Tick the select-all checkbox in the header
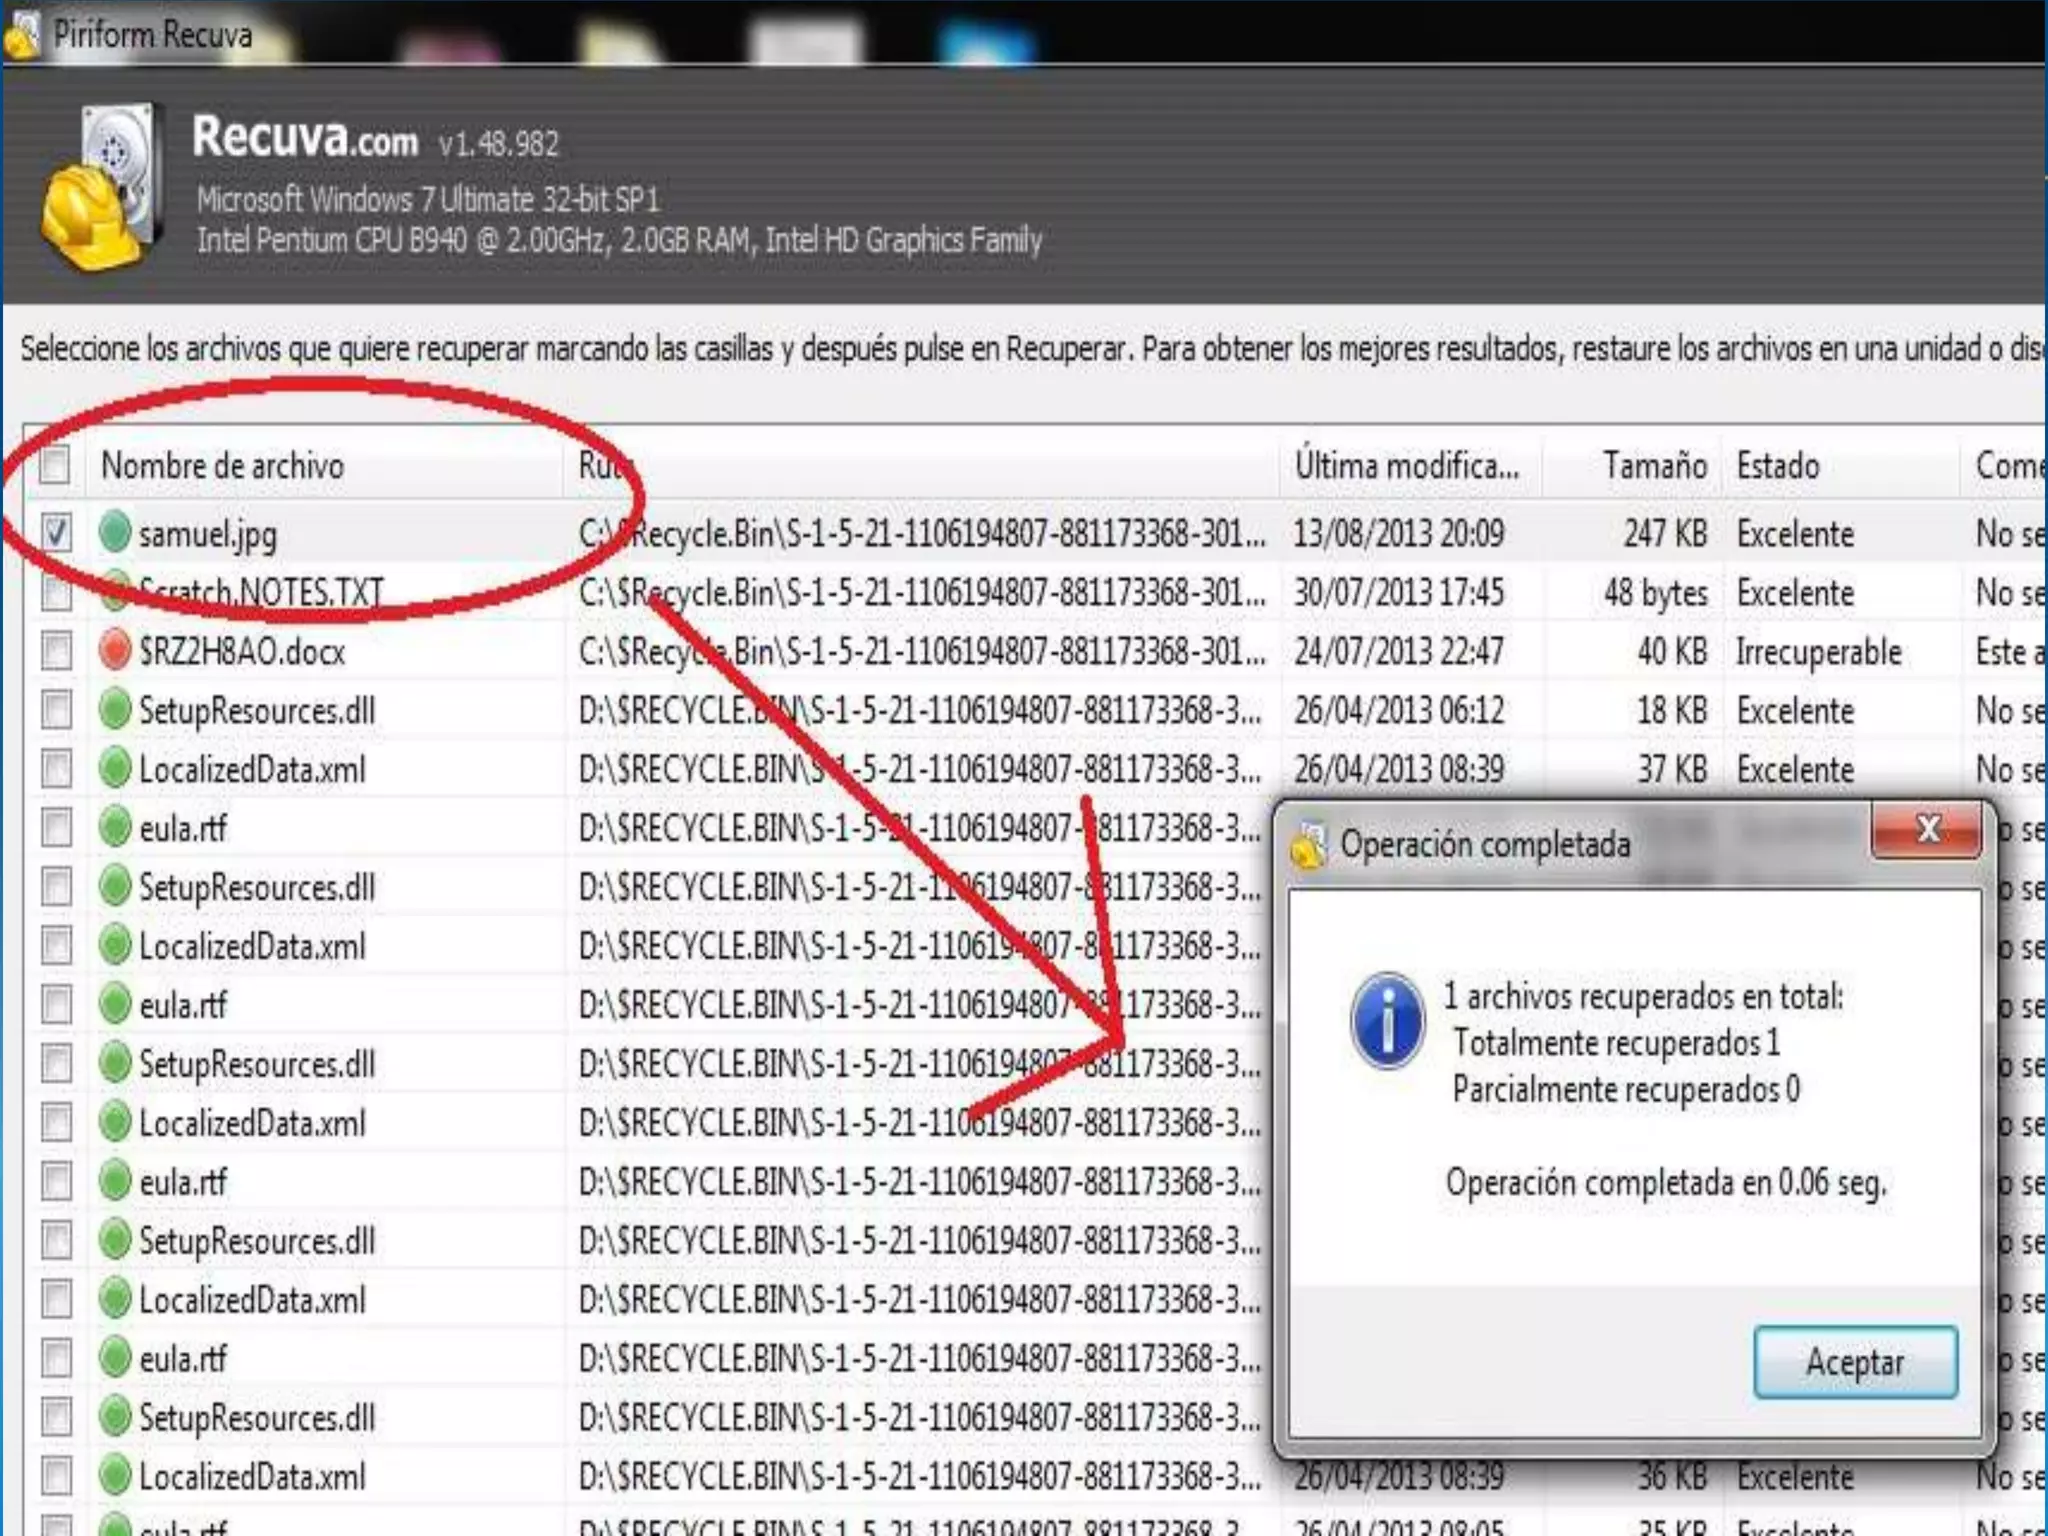Screen dimensions: 2048x1536 pyautogui.click(x=55, y=465)
